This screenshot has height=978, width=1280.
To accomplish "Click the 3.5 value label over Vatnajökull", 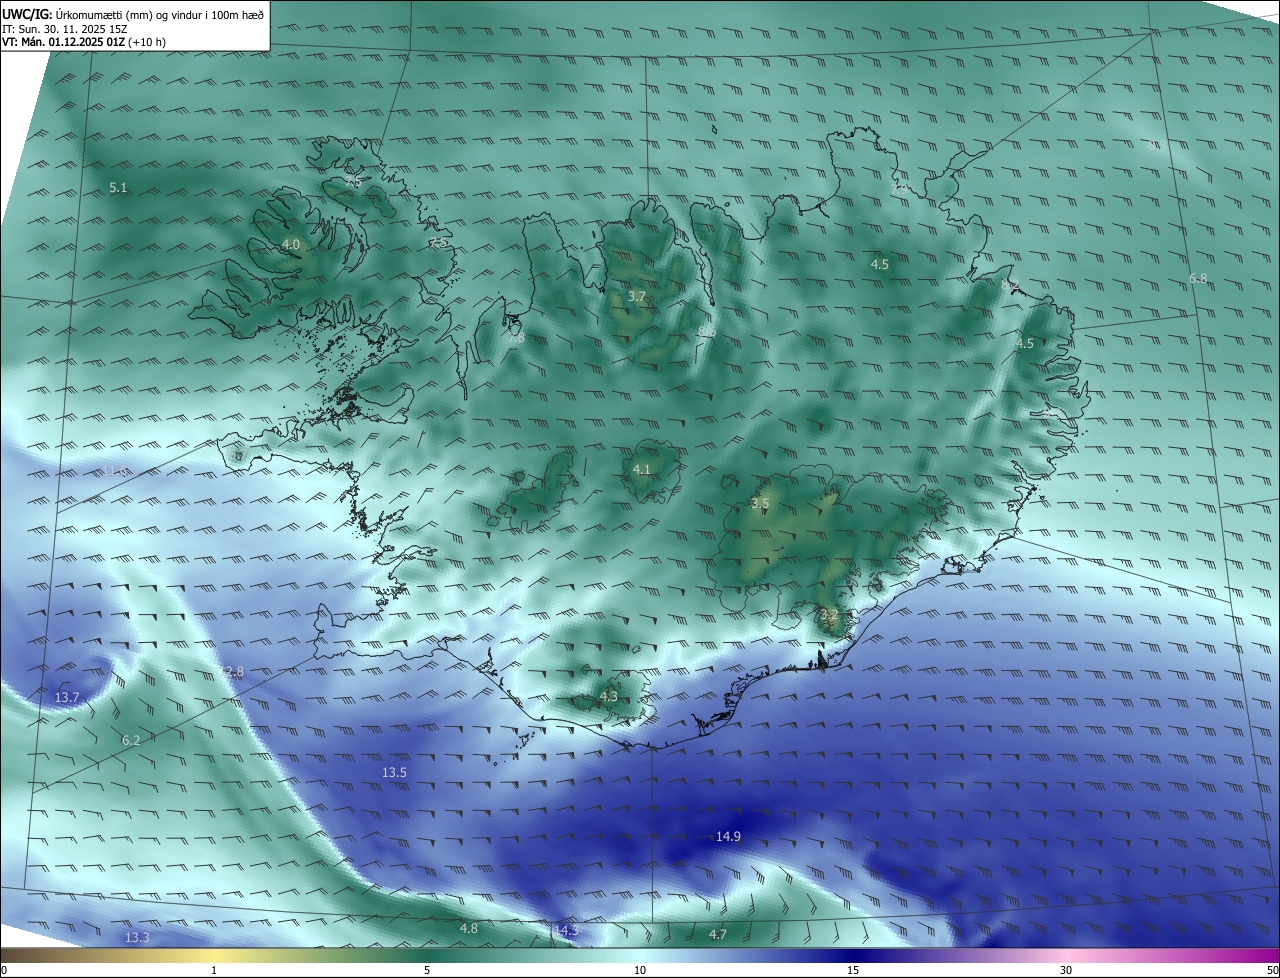I will [x=760, y=503].
